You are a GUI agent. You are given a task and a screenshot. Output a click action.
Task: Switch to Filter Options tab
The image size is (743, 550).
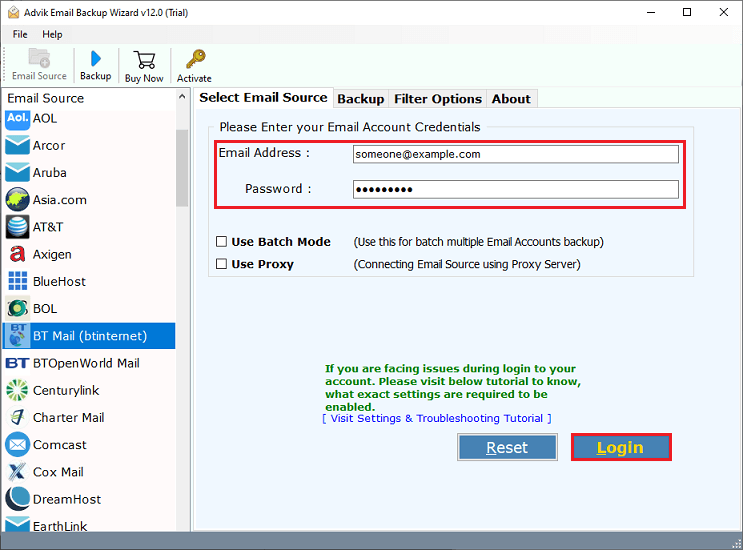[x=438, y=99]
